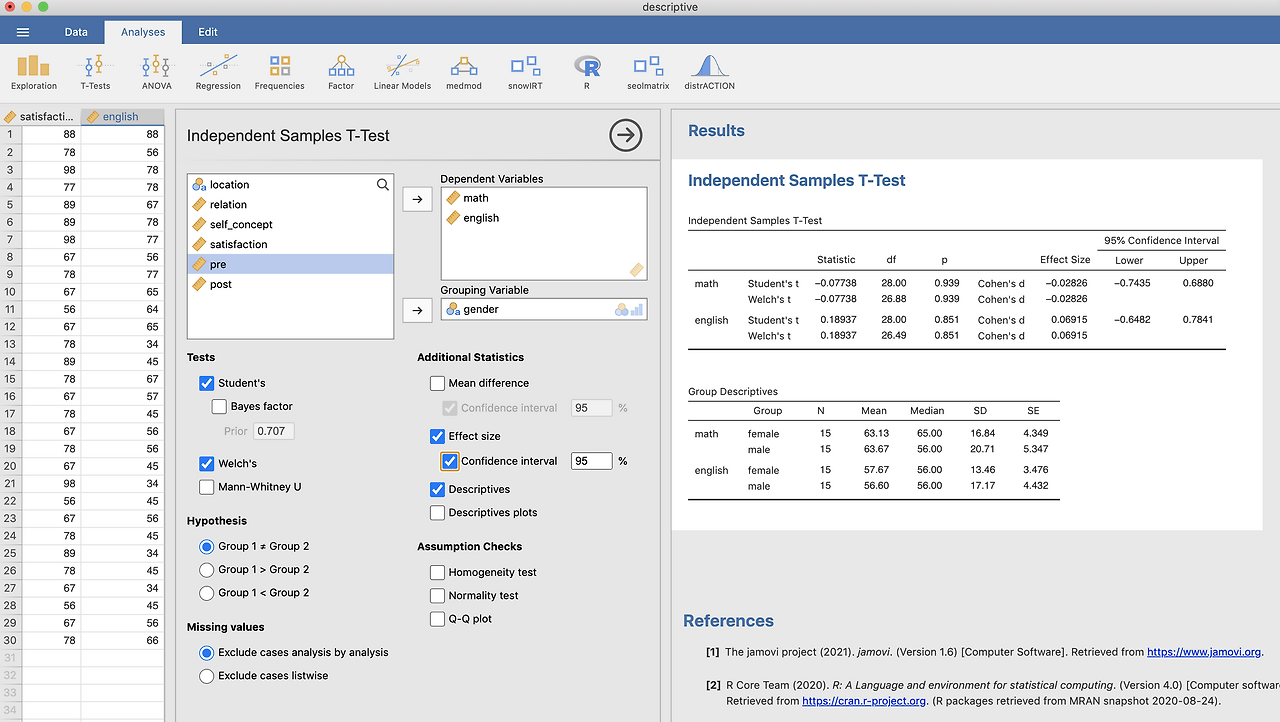Switch to the Data tab
1280x722 pixels.
[76, 32]
